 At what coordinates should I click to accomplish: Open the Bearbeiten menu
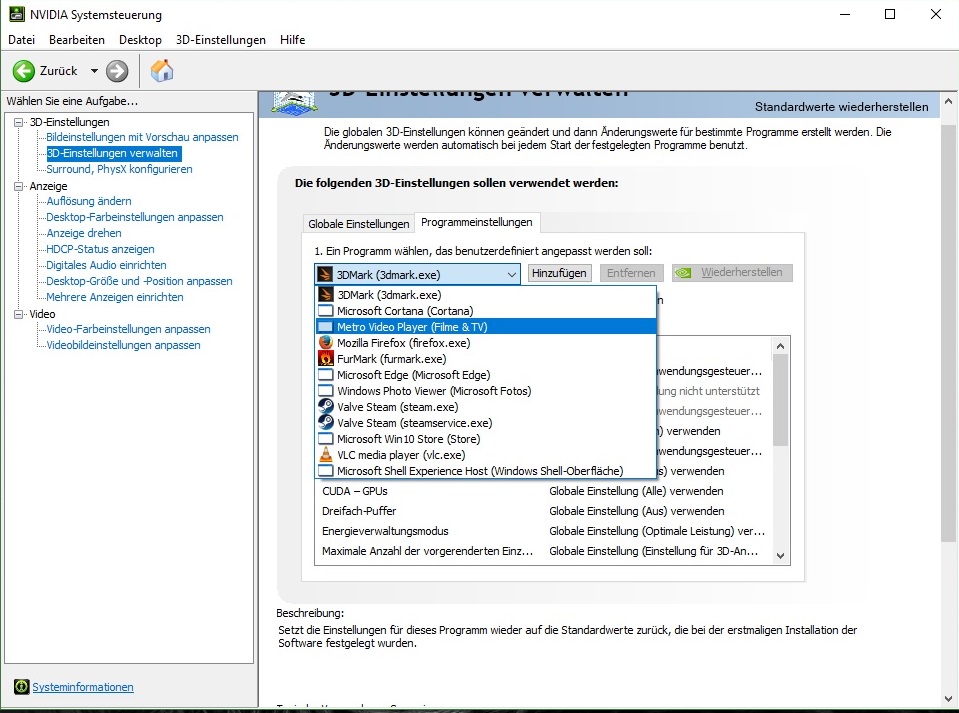click(77, 40)
